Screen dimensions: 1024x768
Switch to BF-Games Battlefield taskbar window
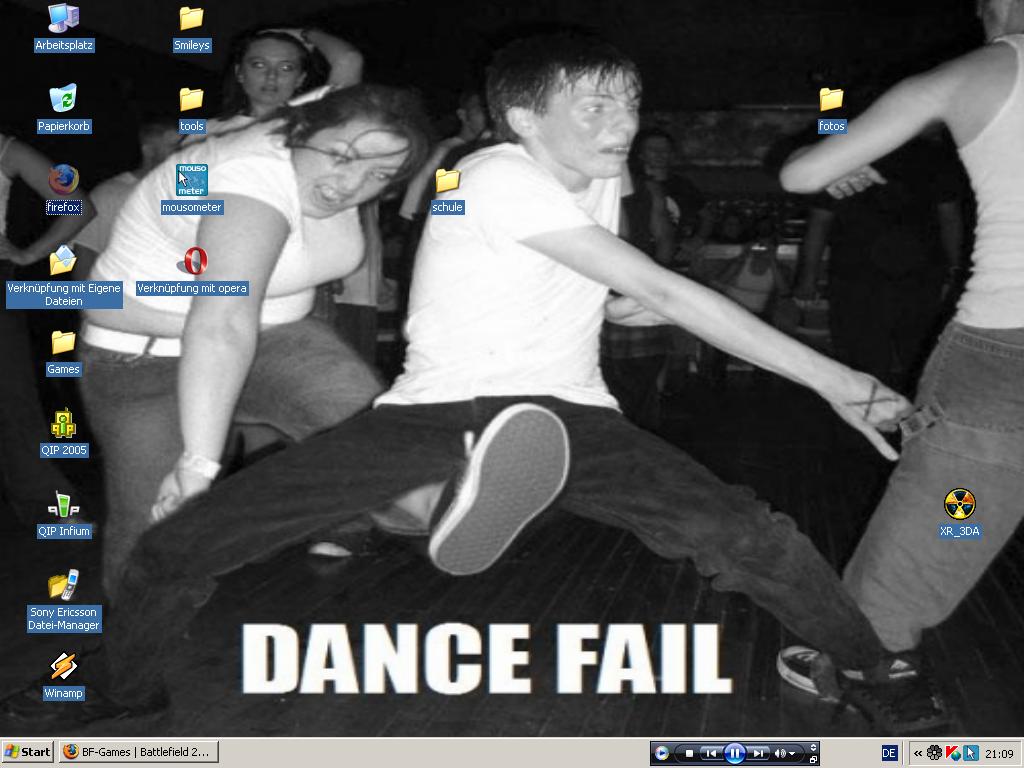[x=138, y=752]
